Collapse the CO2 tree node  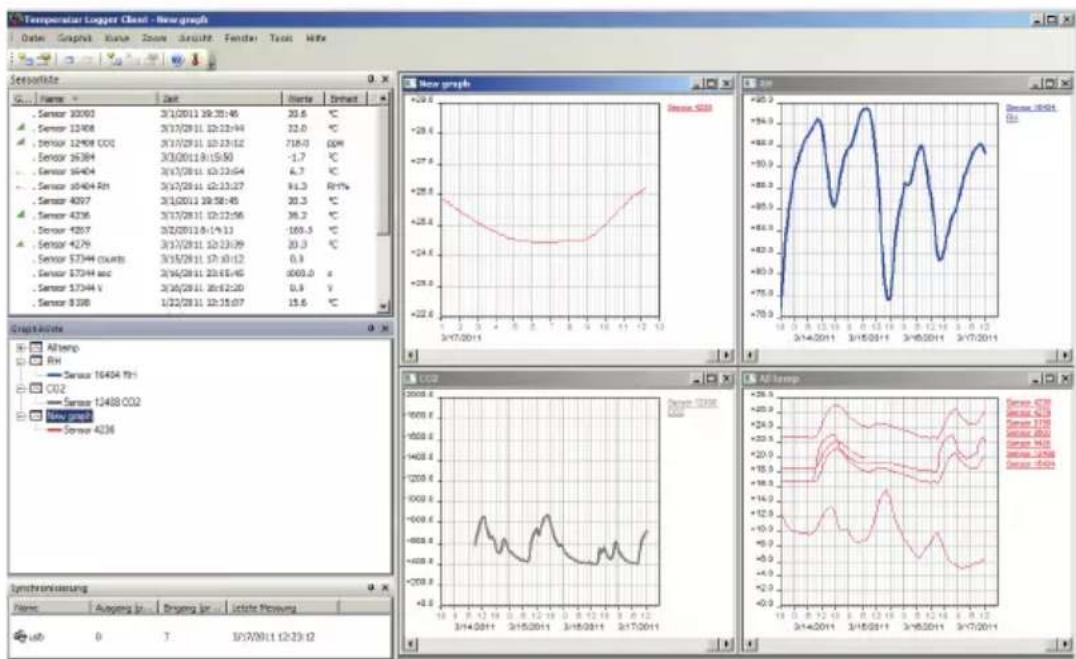21,389
